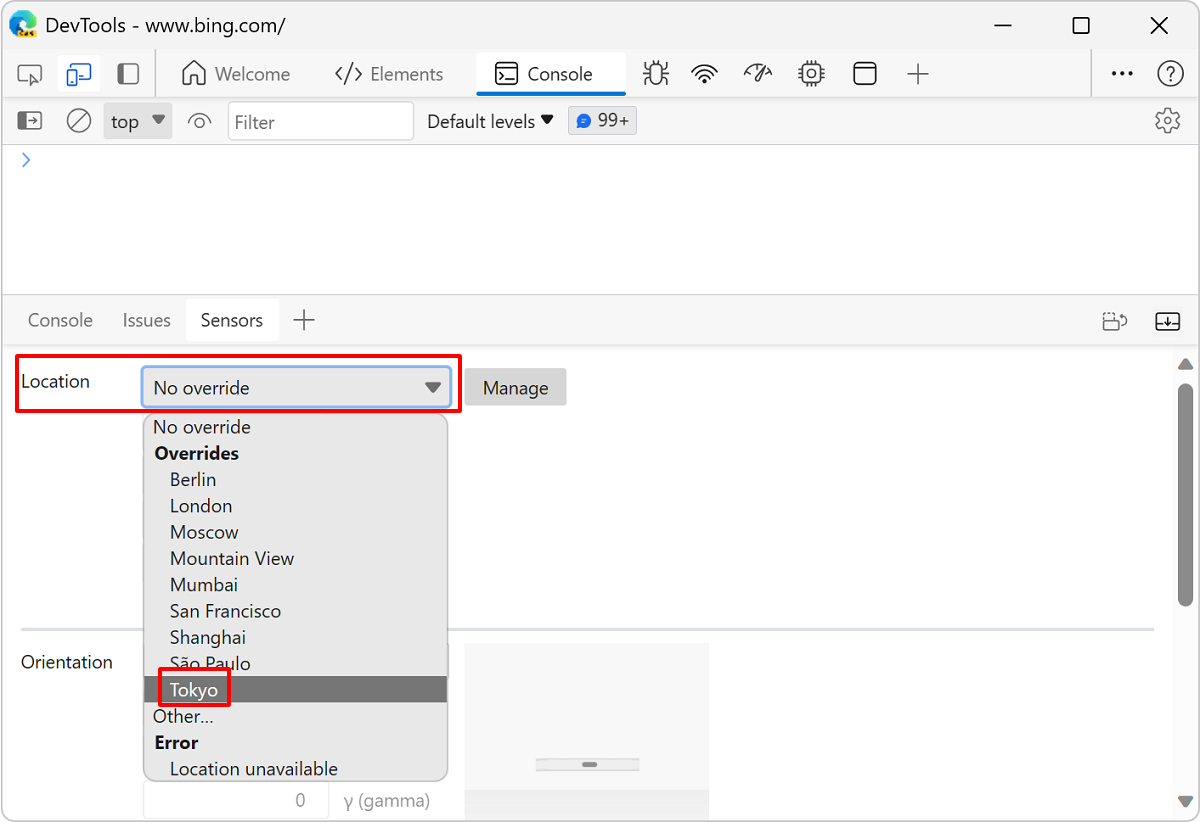Select Berlin from location list
Image resolution: width=1200 pixels, height=822 pixels.
click(296, 480)
